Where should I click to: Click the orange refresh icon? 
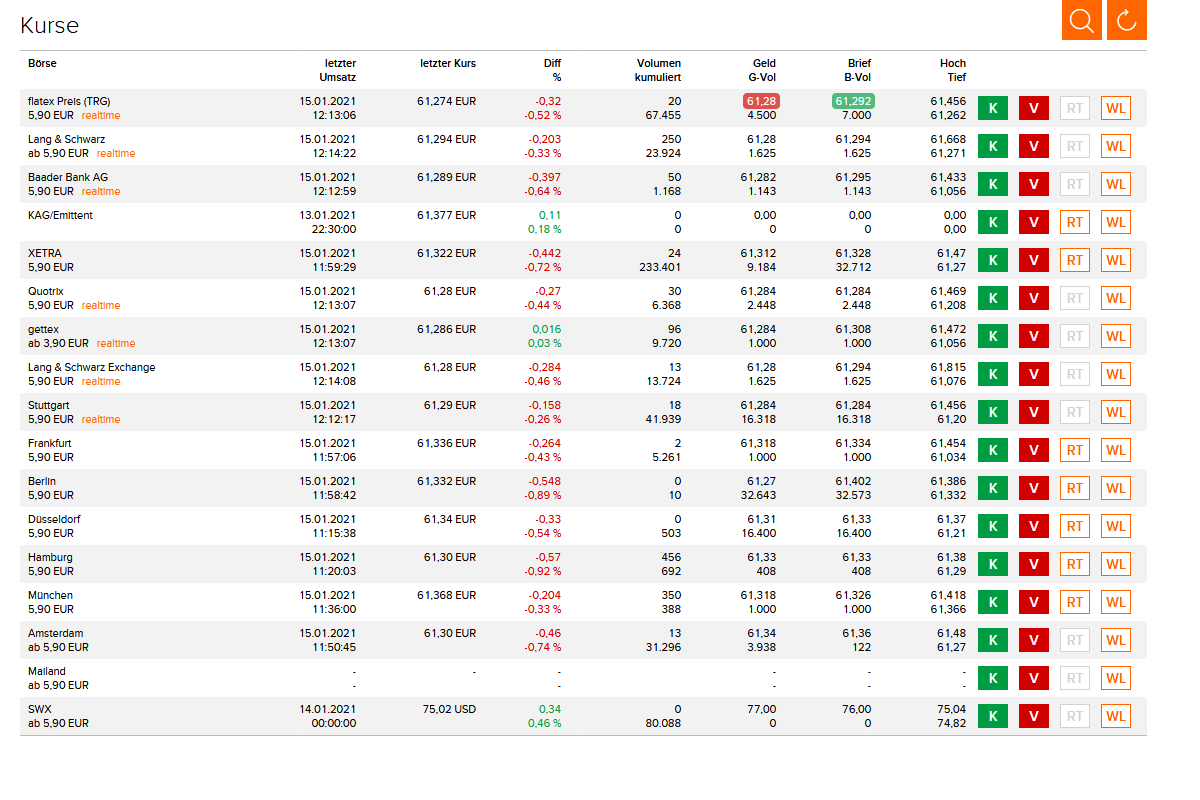[x=1126, y=20]
